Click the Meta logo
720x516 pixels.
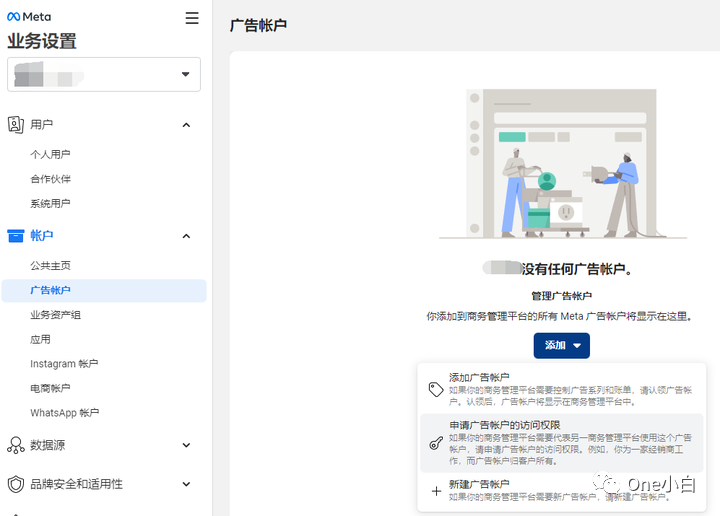coord(29,17)
